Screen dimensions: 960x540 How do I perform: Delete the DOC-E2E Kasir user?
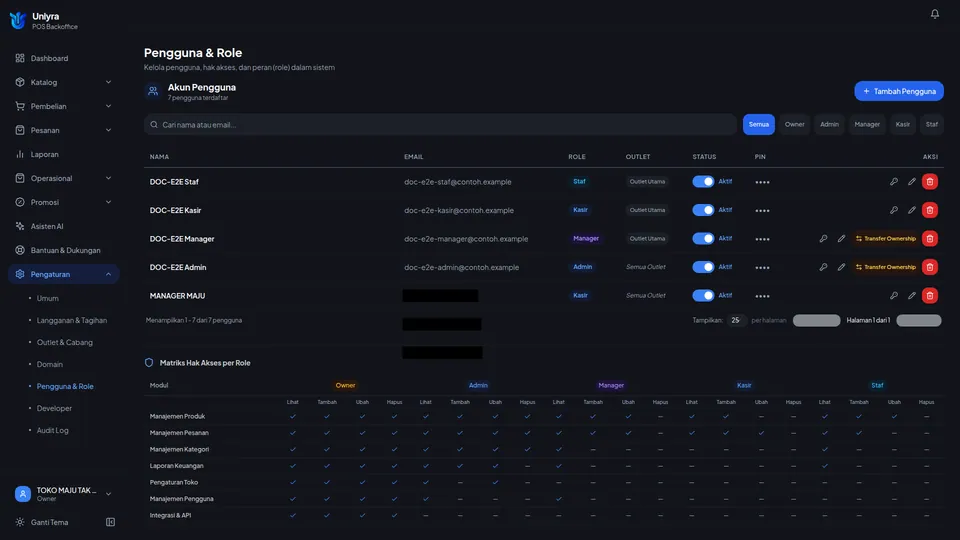[x=929, y=210]
